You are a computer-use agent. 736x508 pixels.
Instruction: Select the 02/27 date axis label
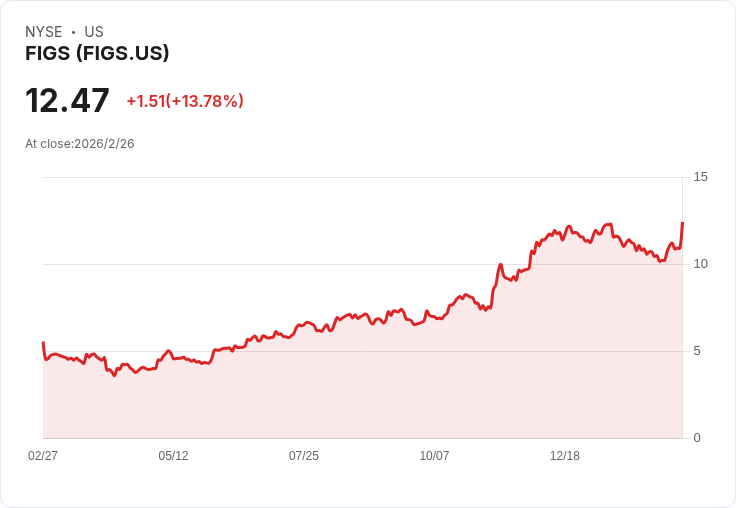tap(43, 455)
